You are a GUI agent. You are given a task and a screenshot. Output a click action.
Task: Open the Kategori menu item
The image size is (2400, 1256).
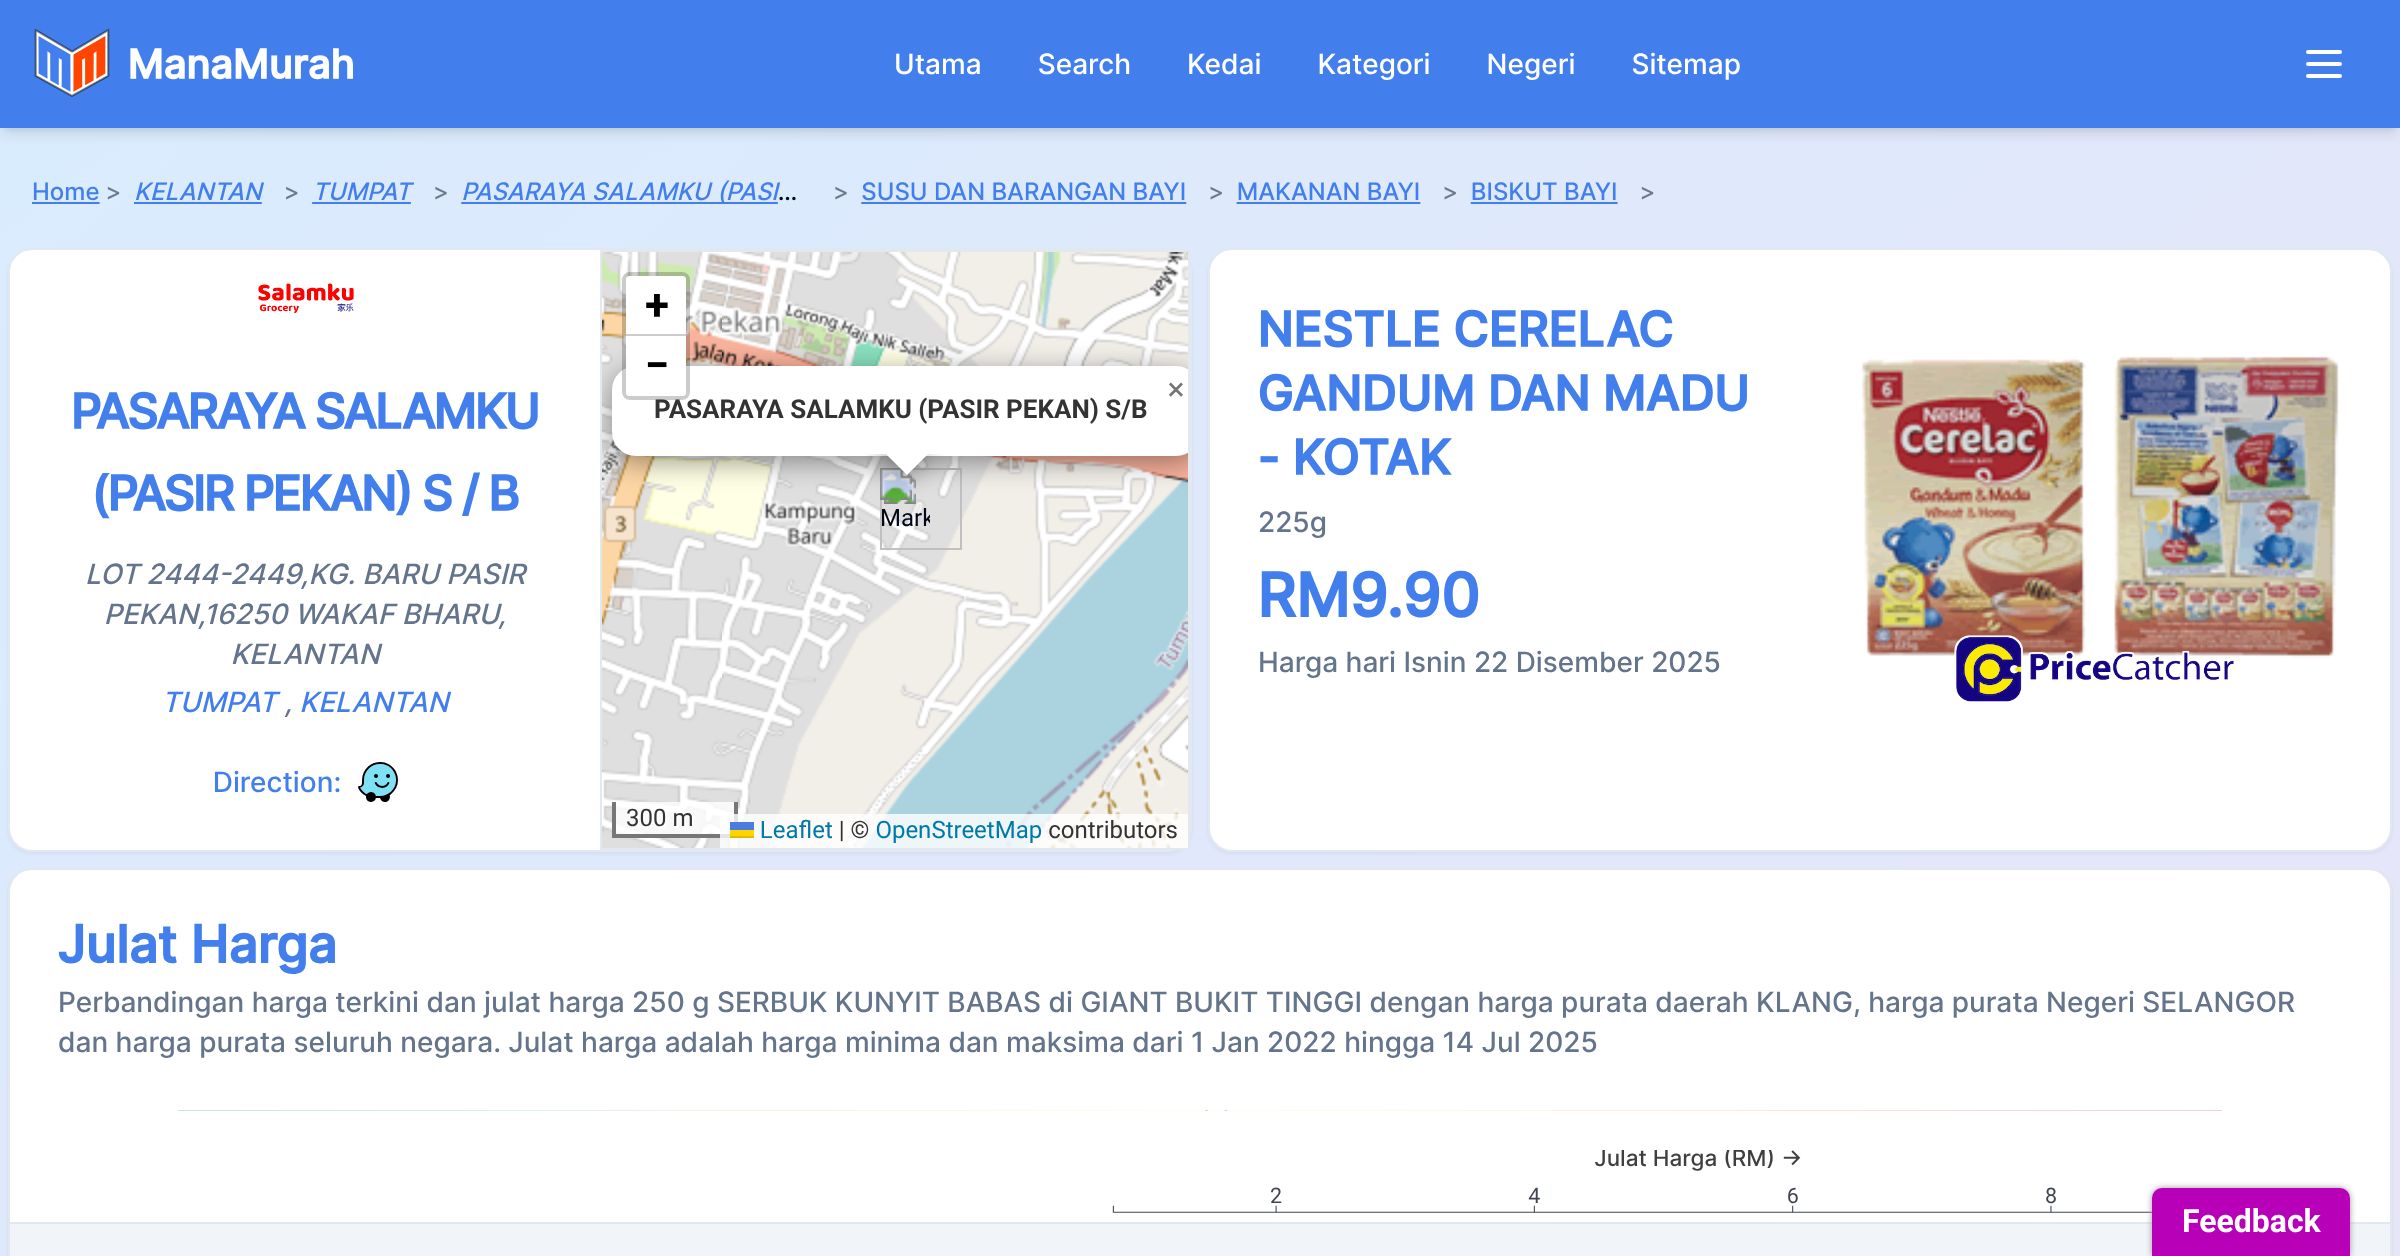(x=1373, y=64)
